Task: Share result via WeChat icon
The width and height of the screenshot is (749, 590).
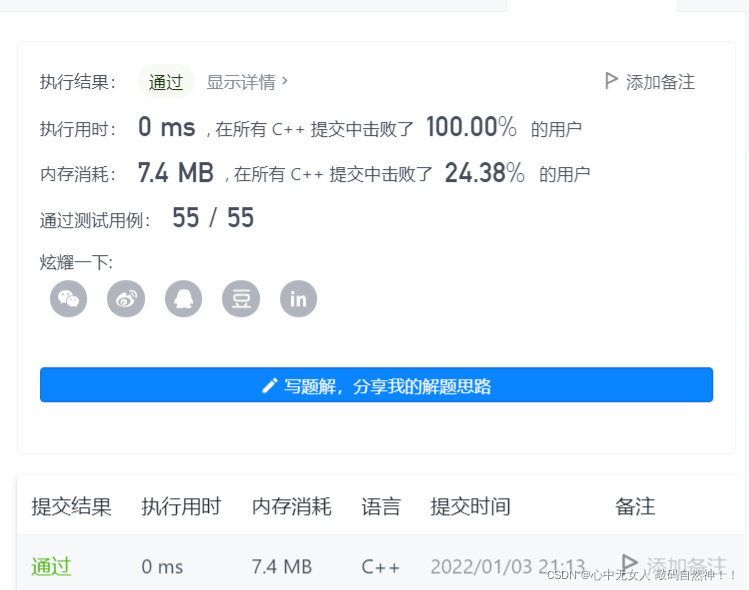Action: pyautogui.click(x=68, y=299)
